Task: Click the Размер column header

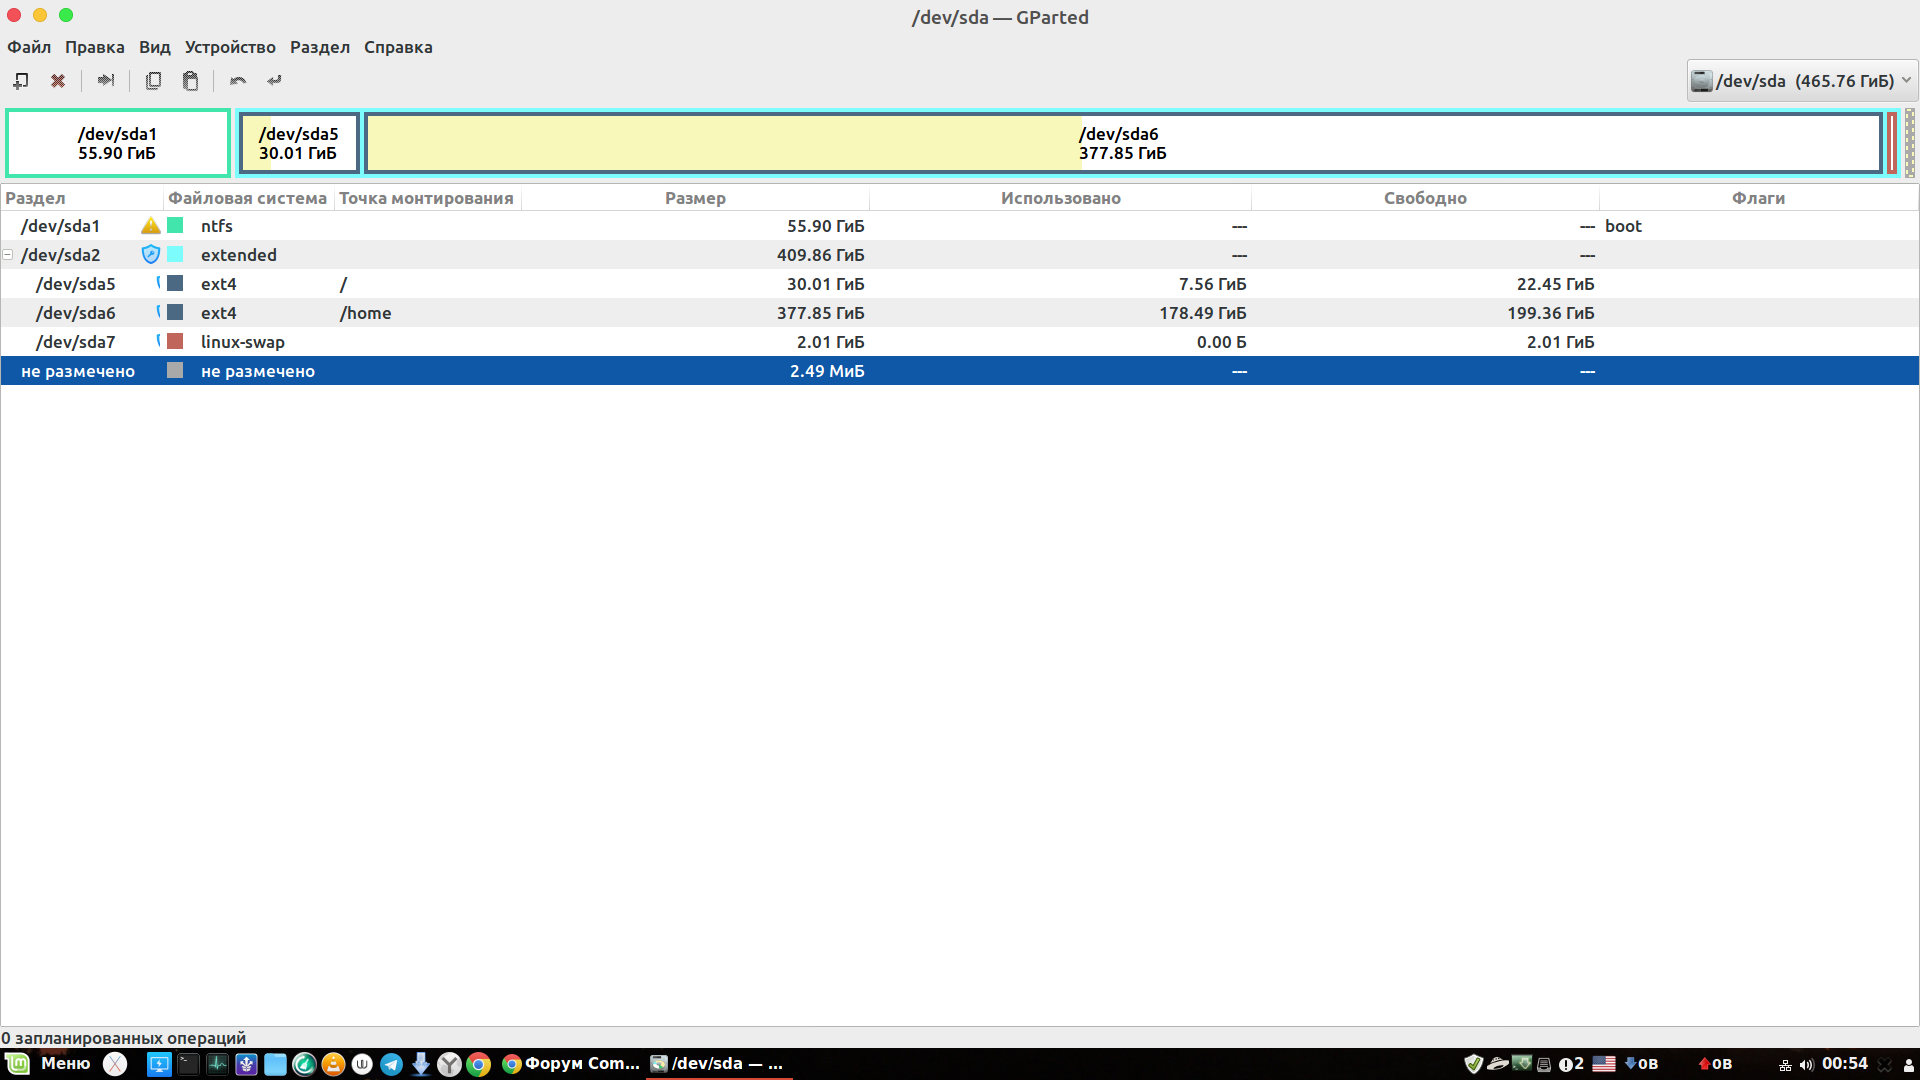Action: pyautogui.click(x=695, y=198)
